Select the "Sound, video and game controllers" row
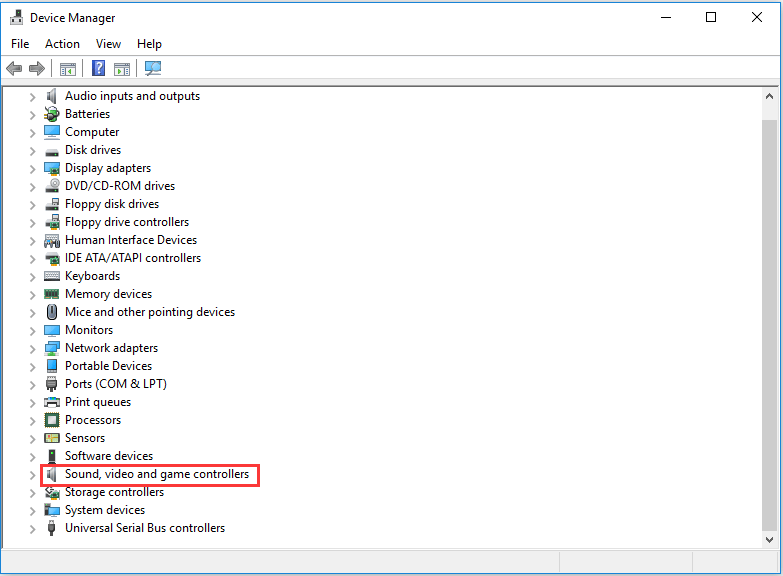This screenshot has width=783, height=576. pos(150,474)
